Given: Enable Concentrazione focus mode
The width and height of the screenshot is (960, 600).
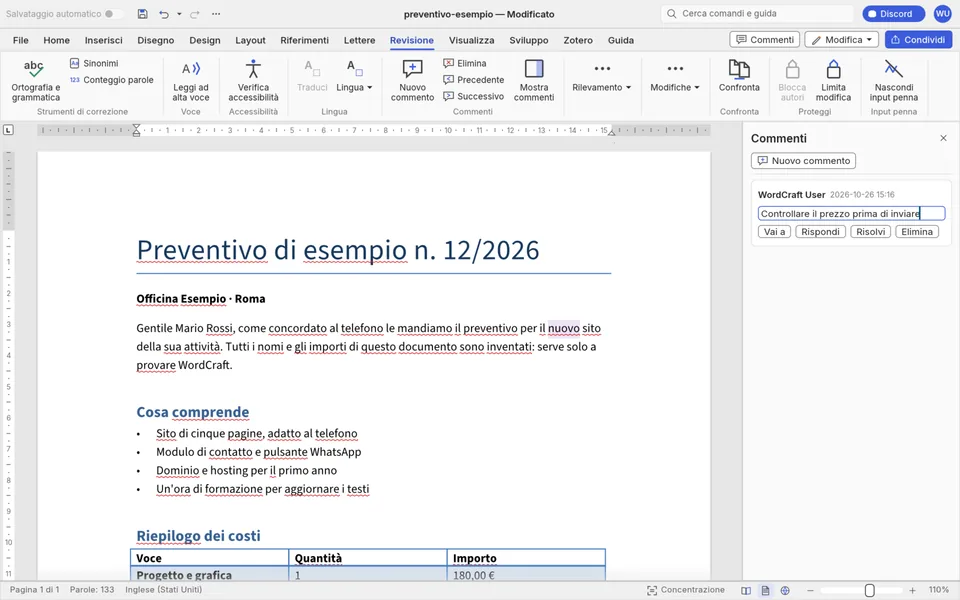Looking at the screenshot, I should [x=686, y=590].
